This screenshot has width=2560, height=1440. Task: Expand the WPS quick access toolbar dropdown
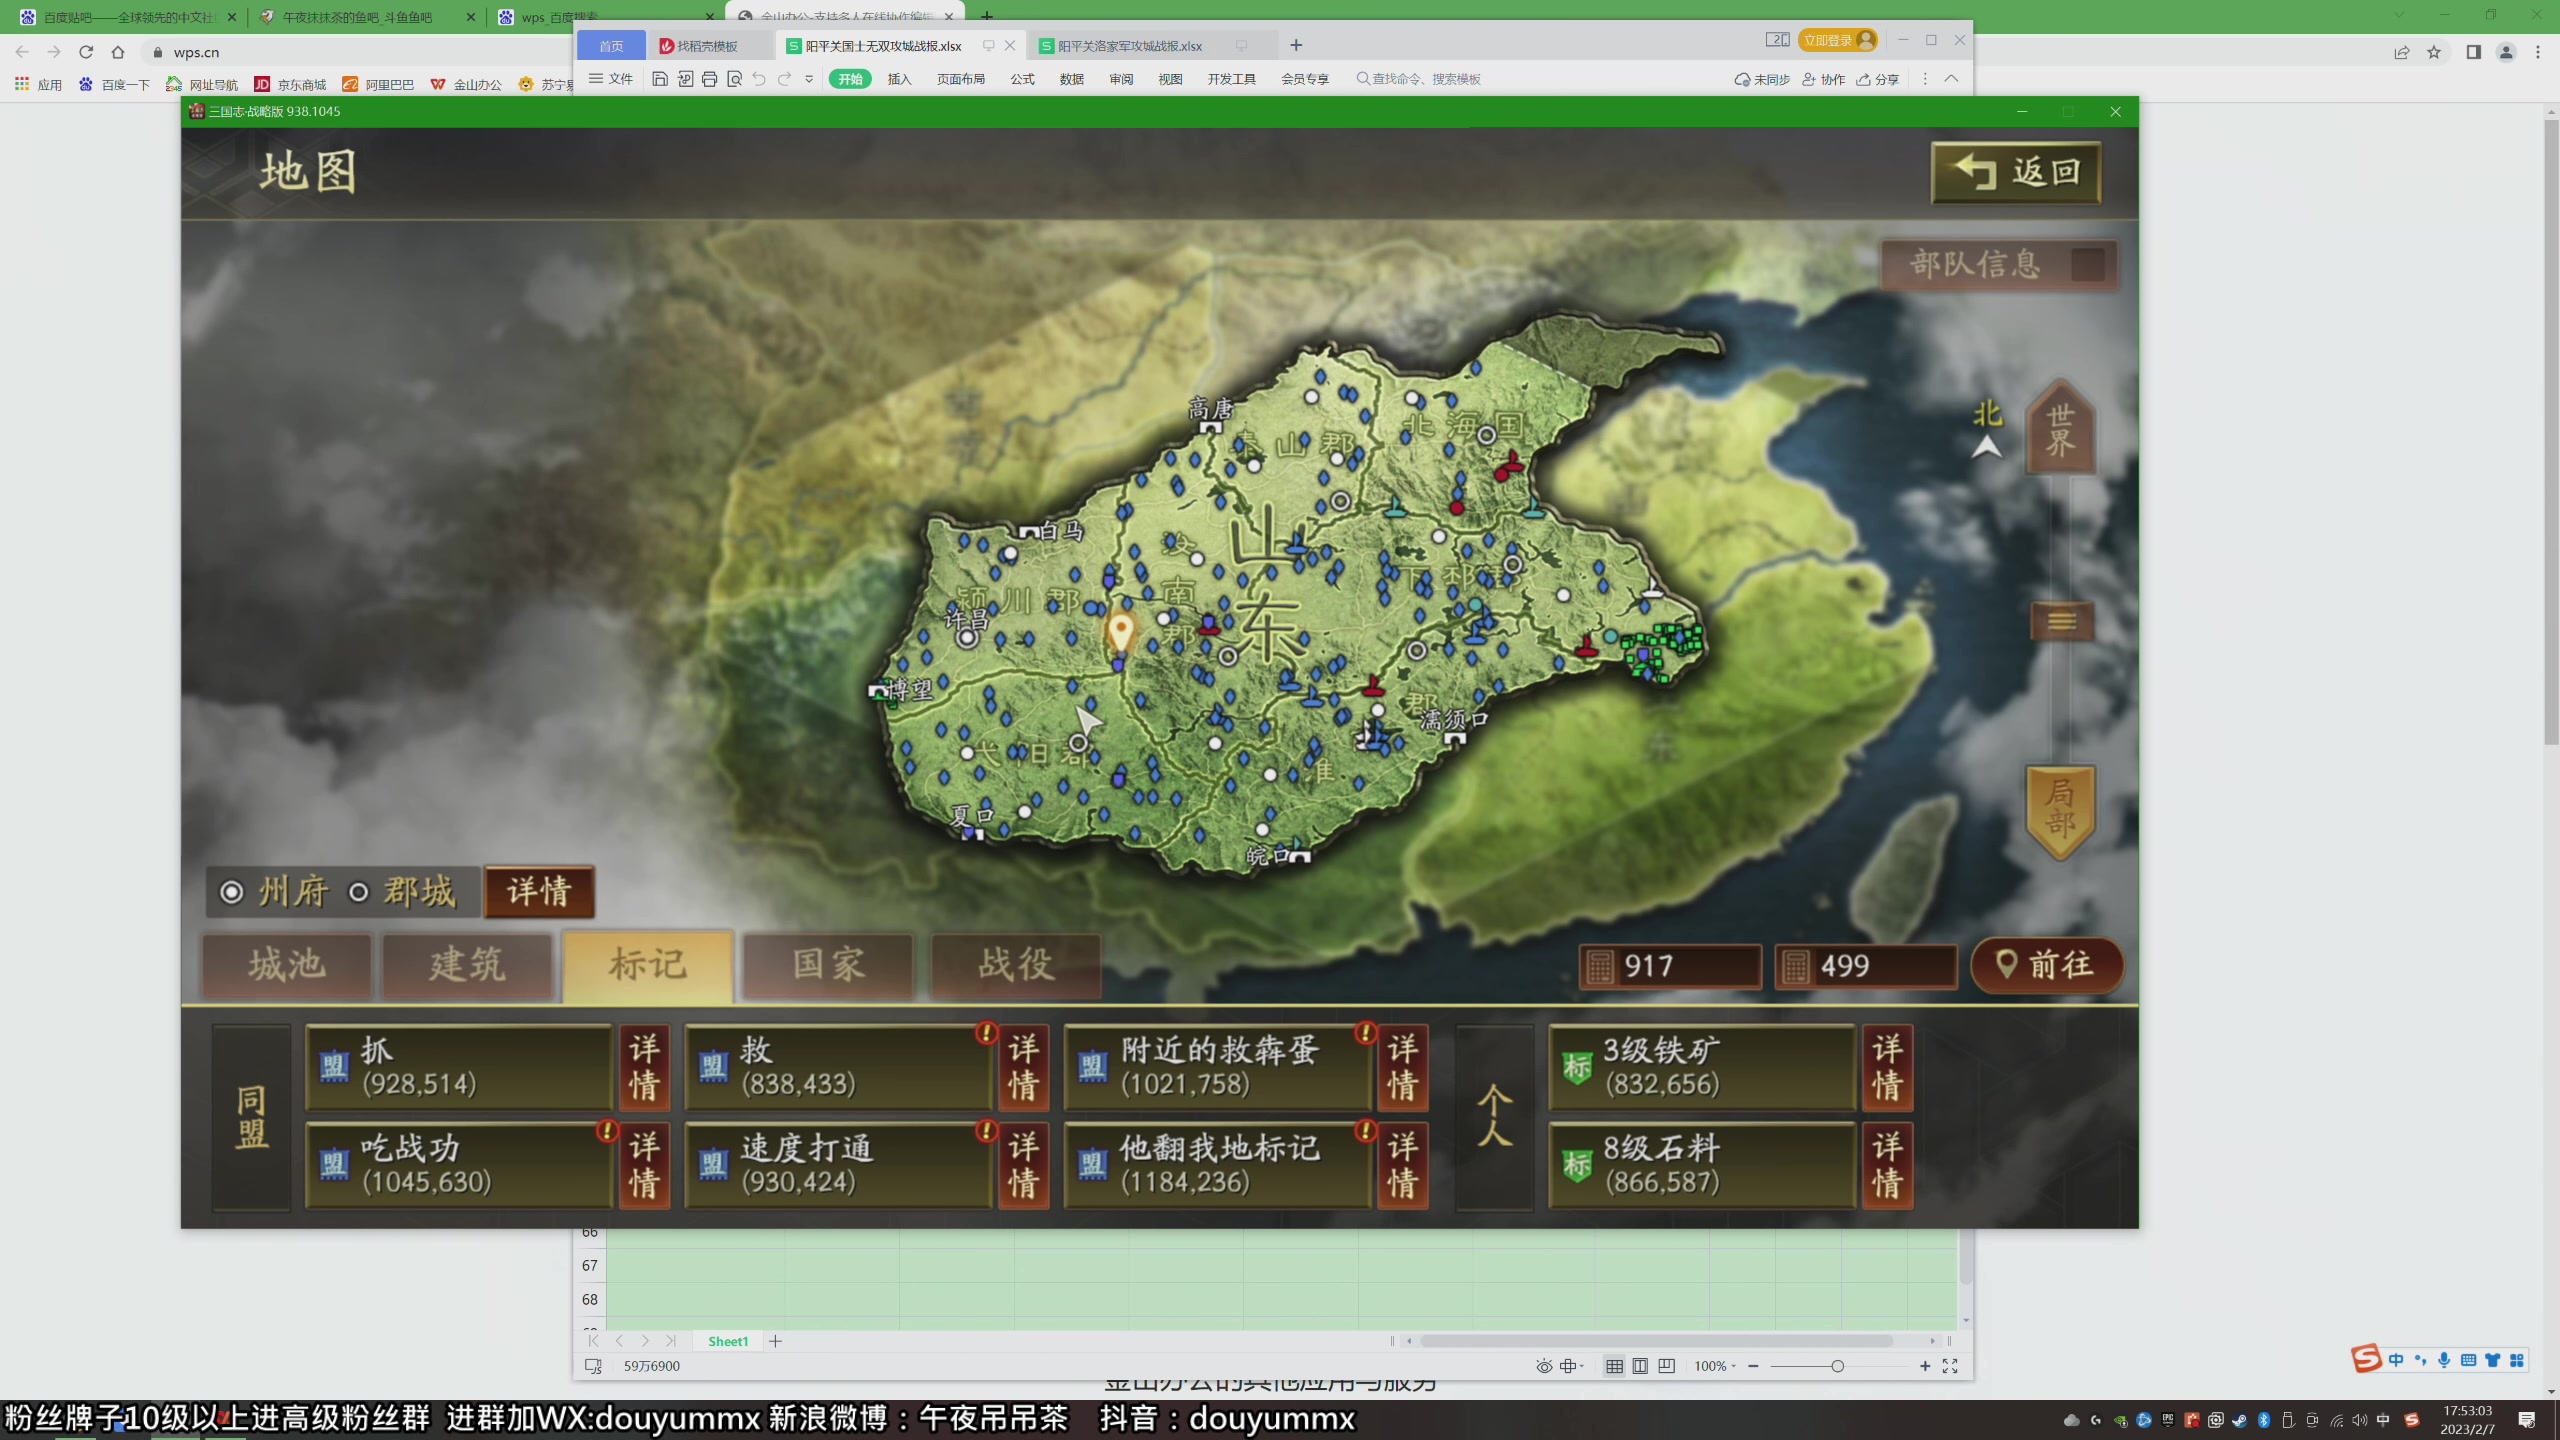(809, 79)
